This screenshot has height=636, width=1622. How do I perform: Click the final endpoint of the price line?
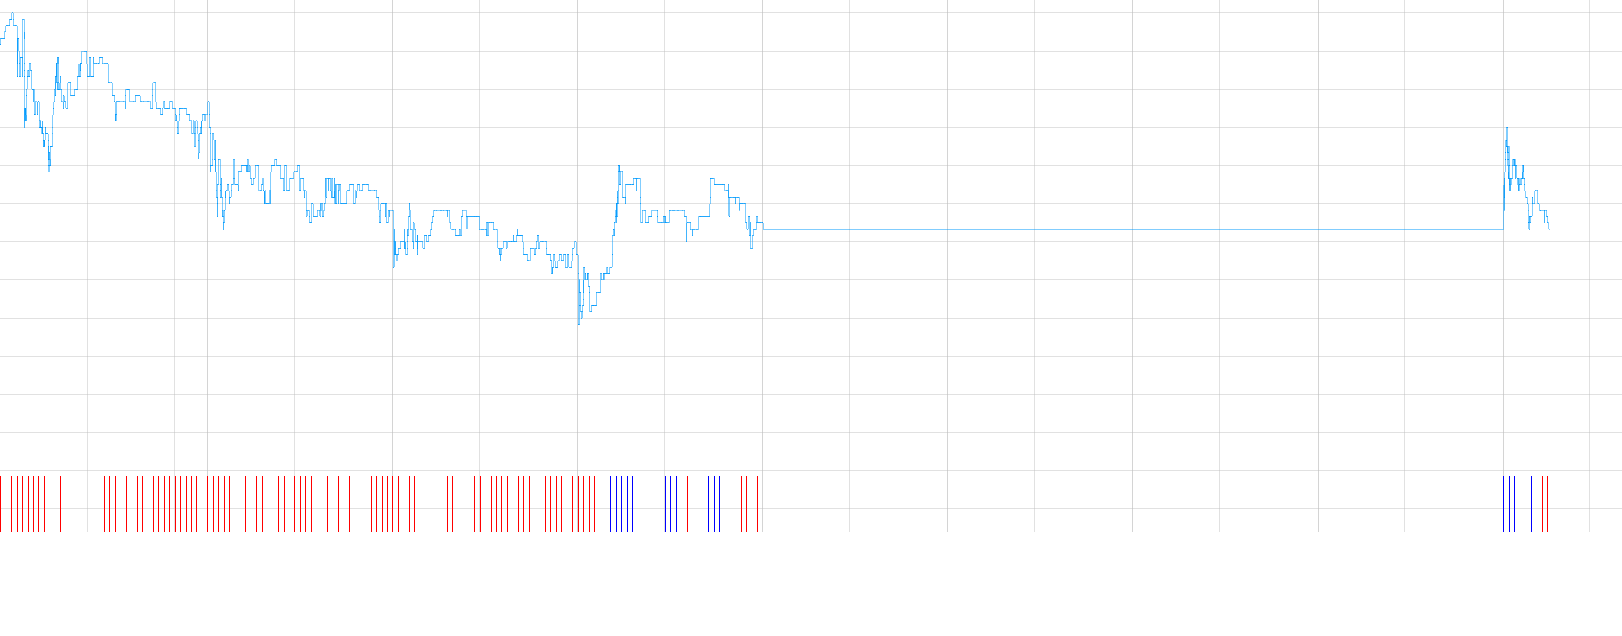click(x=1549, y=229)
